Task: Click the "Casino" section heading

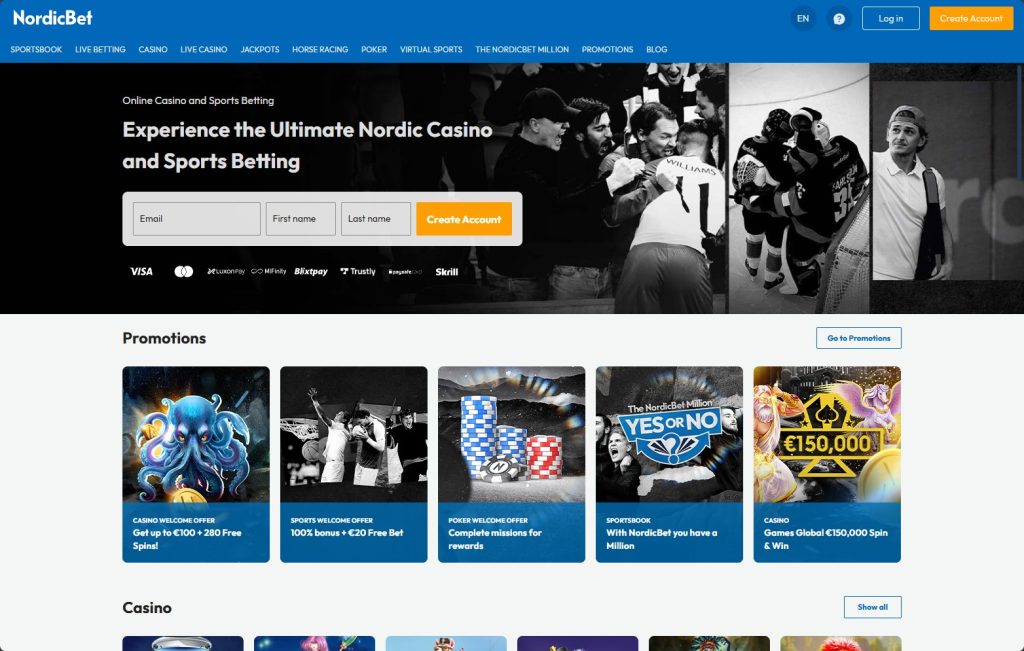Action: (147, 608)
